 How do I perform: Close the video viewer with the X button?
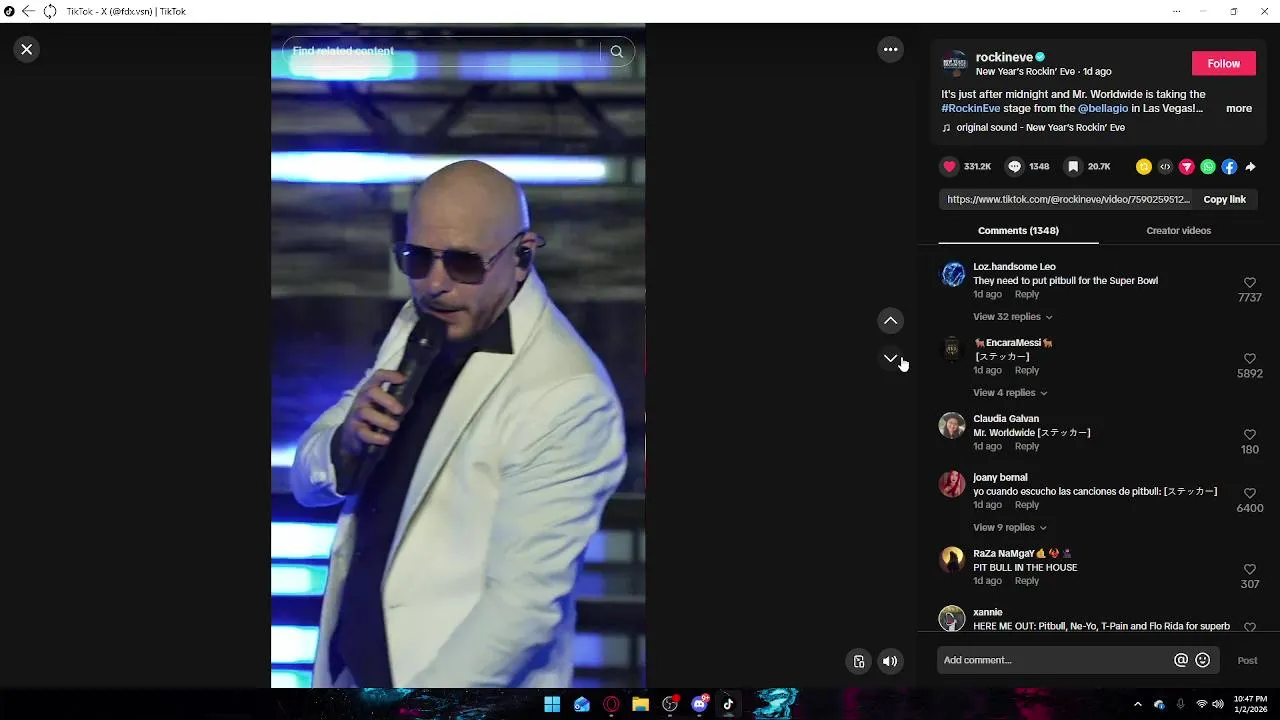pos(27,49)
